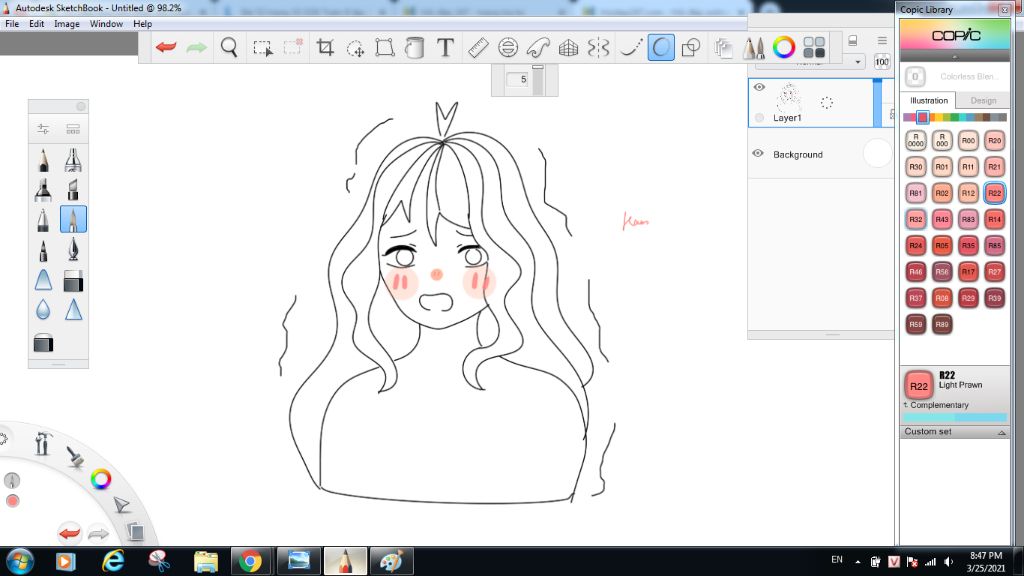Open Internet Explorer from taskbar
The image size is (1024, 576).
[113, 562]
